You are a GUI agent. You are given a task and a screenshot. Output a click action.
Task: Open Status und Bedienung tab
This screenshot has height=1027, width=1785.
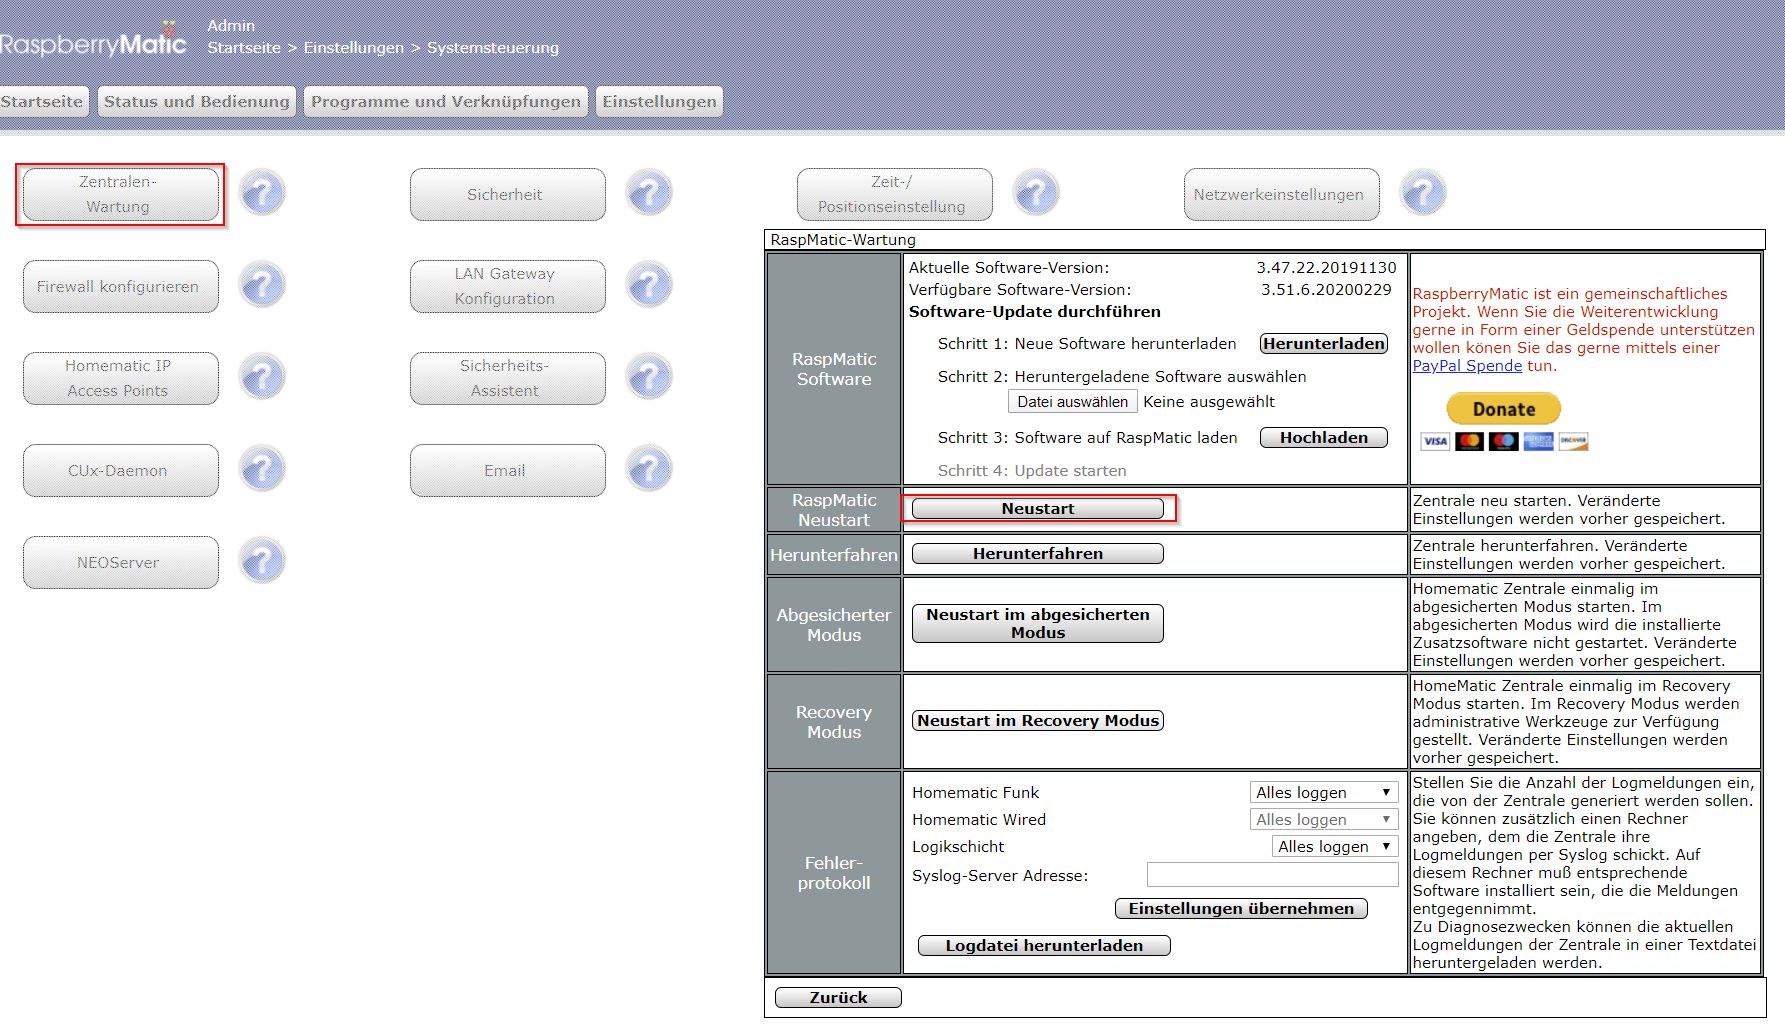(x=196, y=101)
